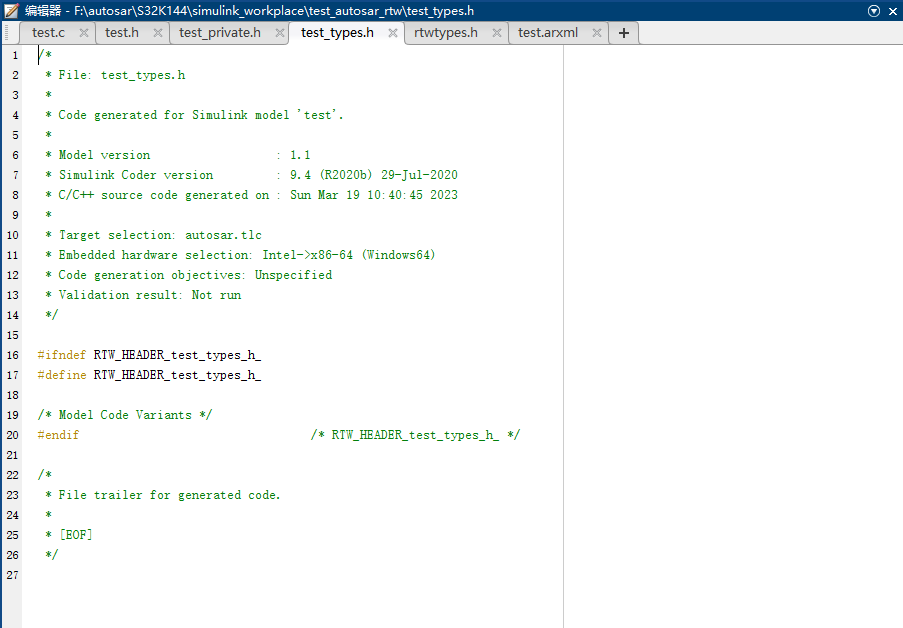Close the test.c tab with its x icon
Viewport: 903px width, 628px height.
coord(83,32)
